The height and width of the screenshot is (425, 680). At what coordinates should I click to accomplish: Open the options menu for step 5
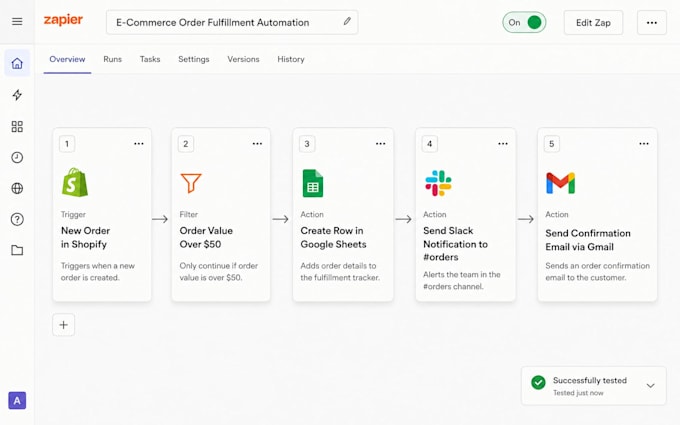click(644, 144)
